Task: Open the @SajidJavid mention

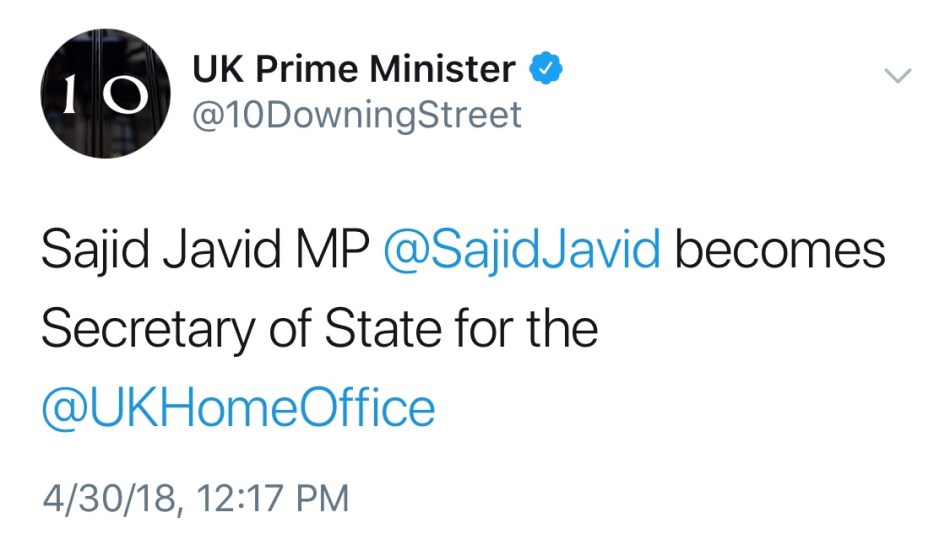Action: 522,251
